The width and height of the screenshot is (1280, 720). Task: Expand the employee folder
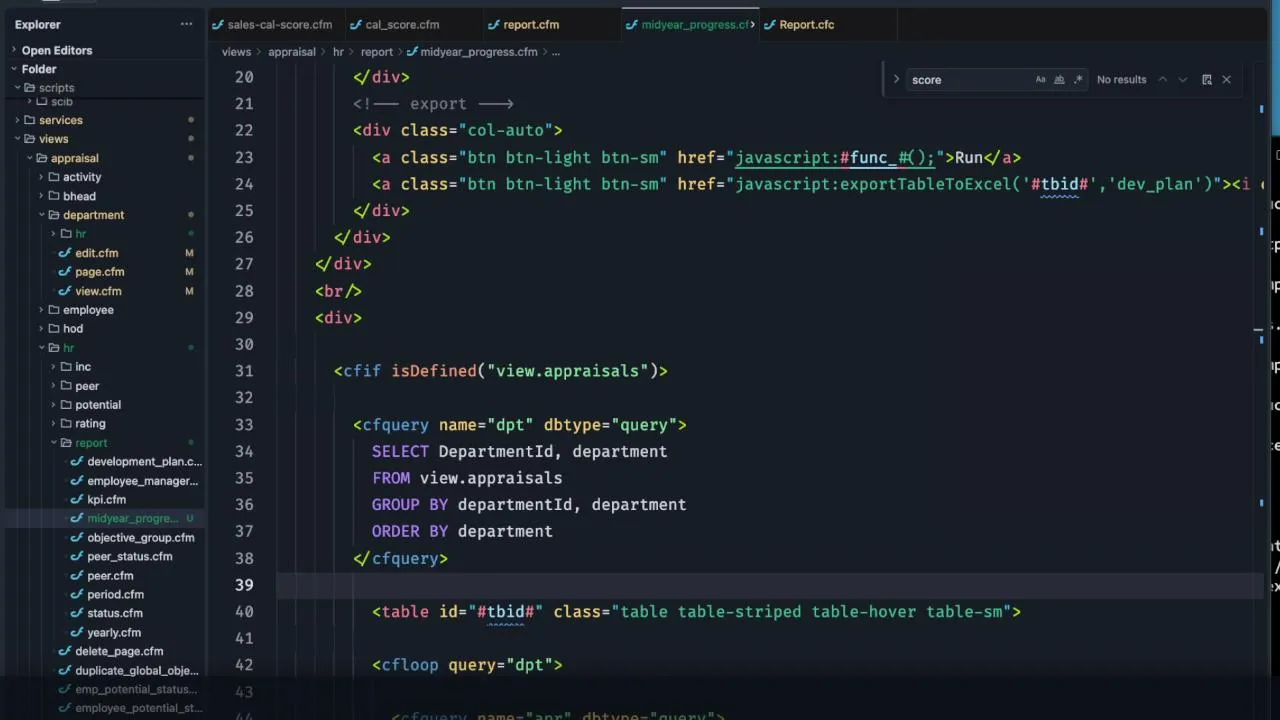[88, 310]
